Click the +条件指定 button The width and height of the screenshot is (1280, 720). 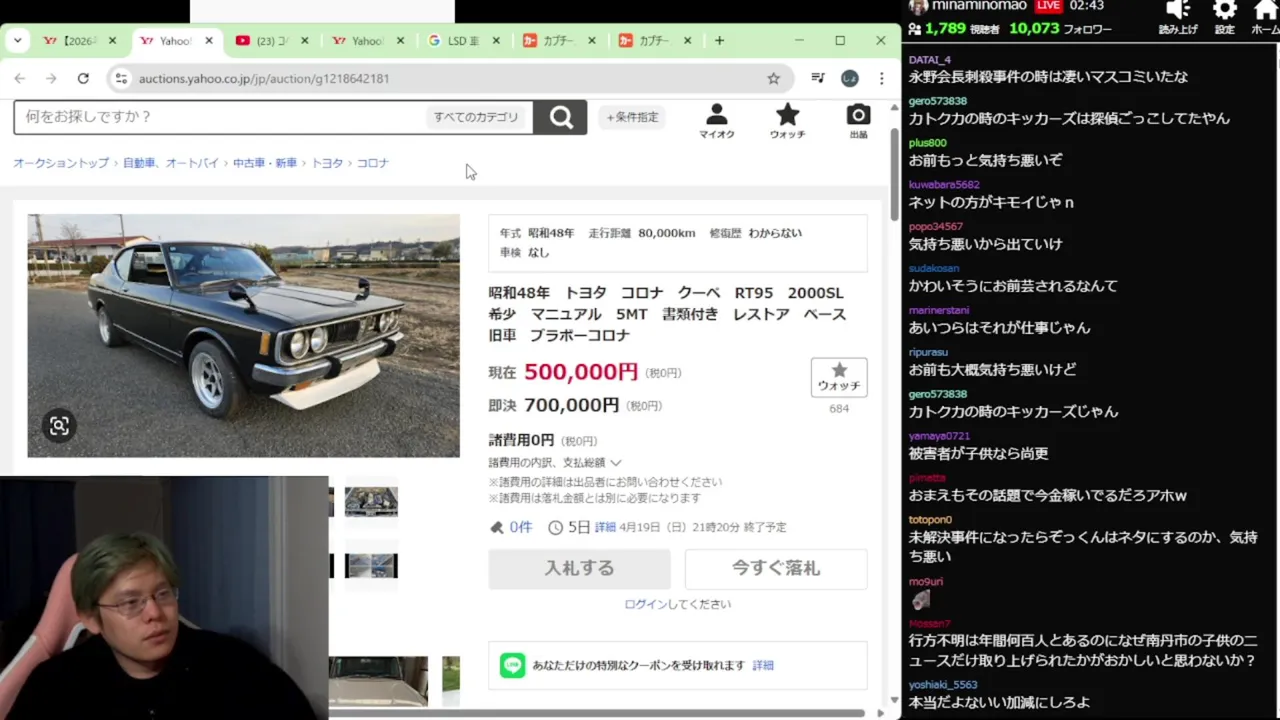click(x=632, y=117)
